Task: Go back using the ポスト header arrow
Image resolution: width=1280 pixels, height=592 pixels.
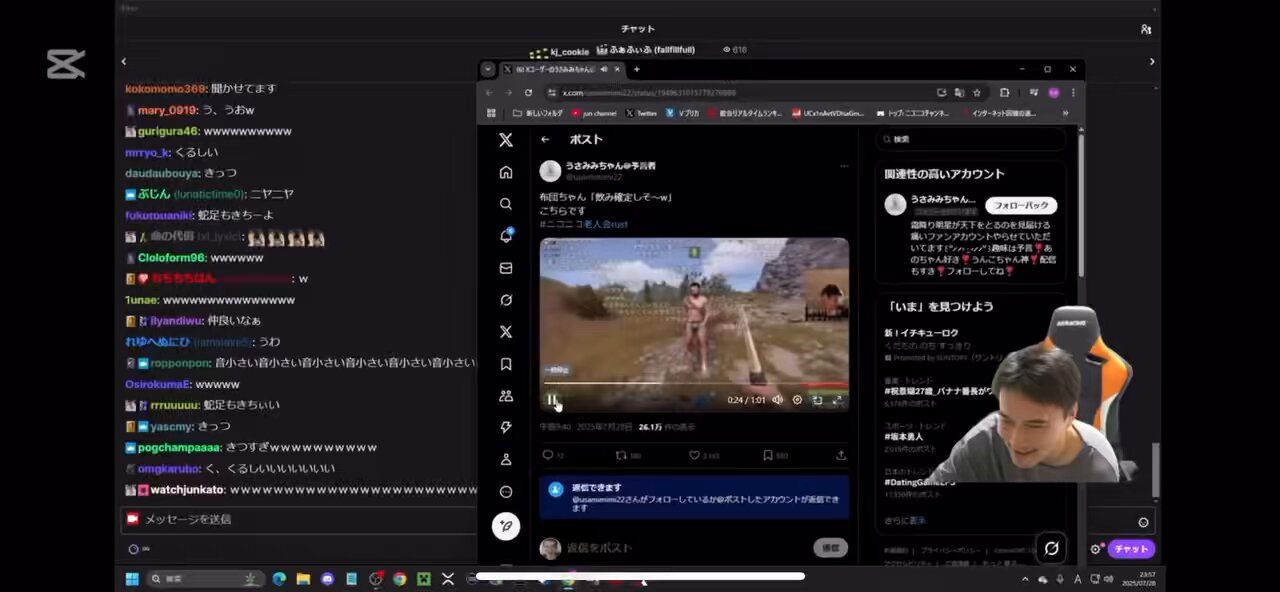Action: (545, 140)
